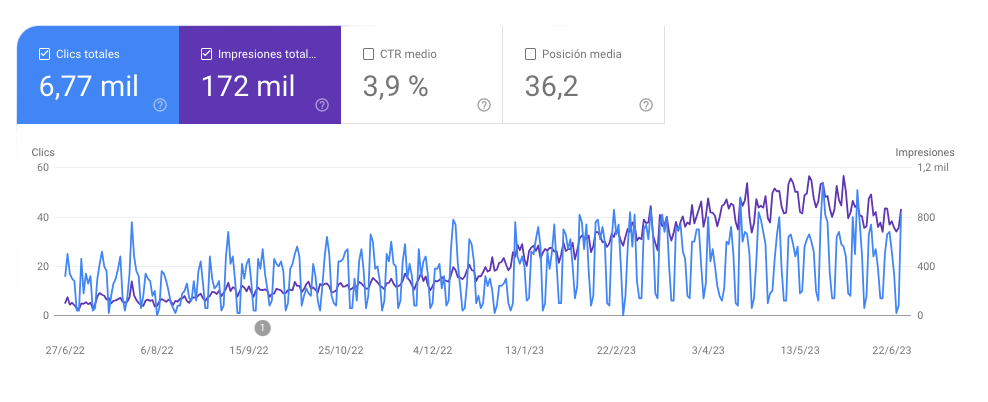Click the 4/12/22 date label
Screen dimensions: 988x402
pyautogui.click(x=432, y=351)
